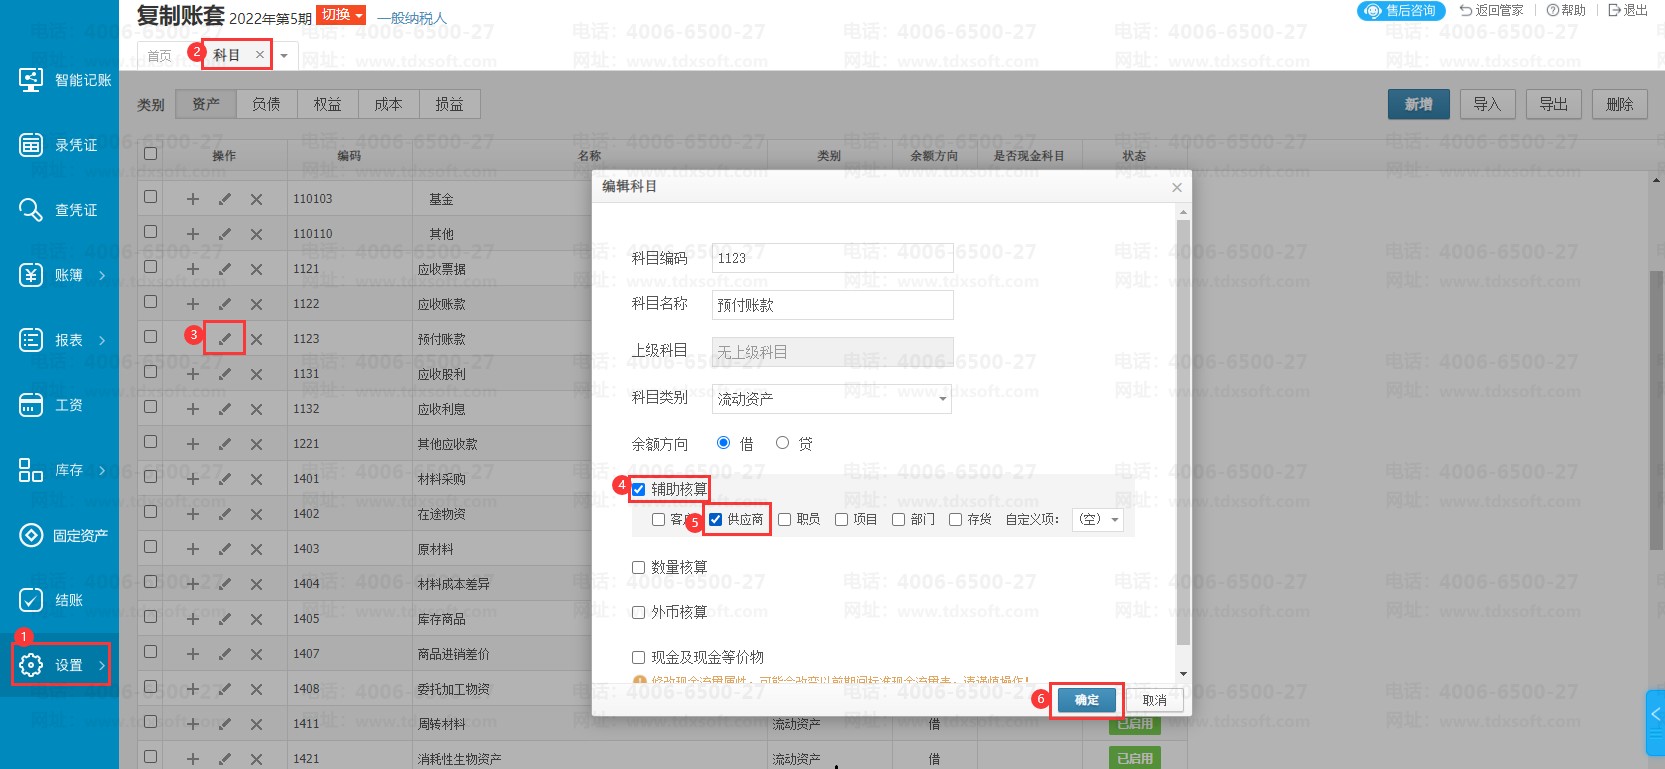
Task: Open the 切换 period dropdown
Action: coord(341,15)
